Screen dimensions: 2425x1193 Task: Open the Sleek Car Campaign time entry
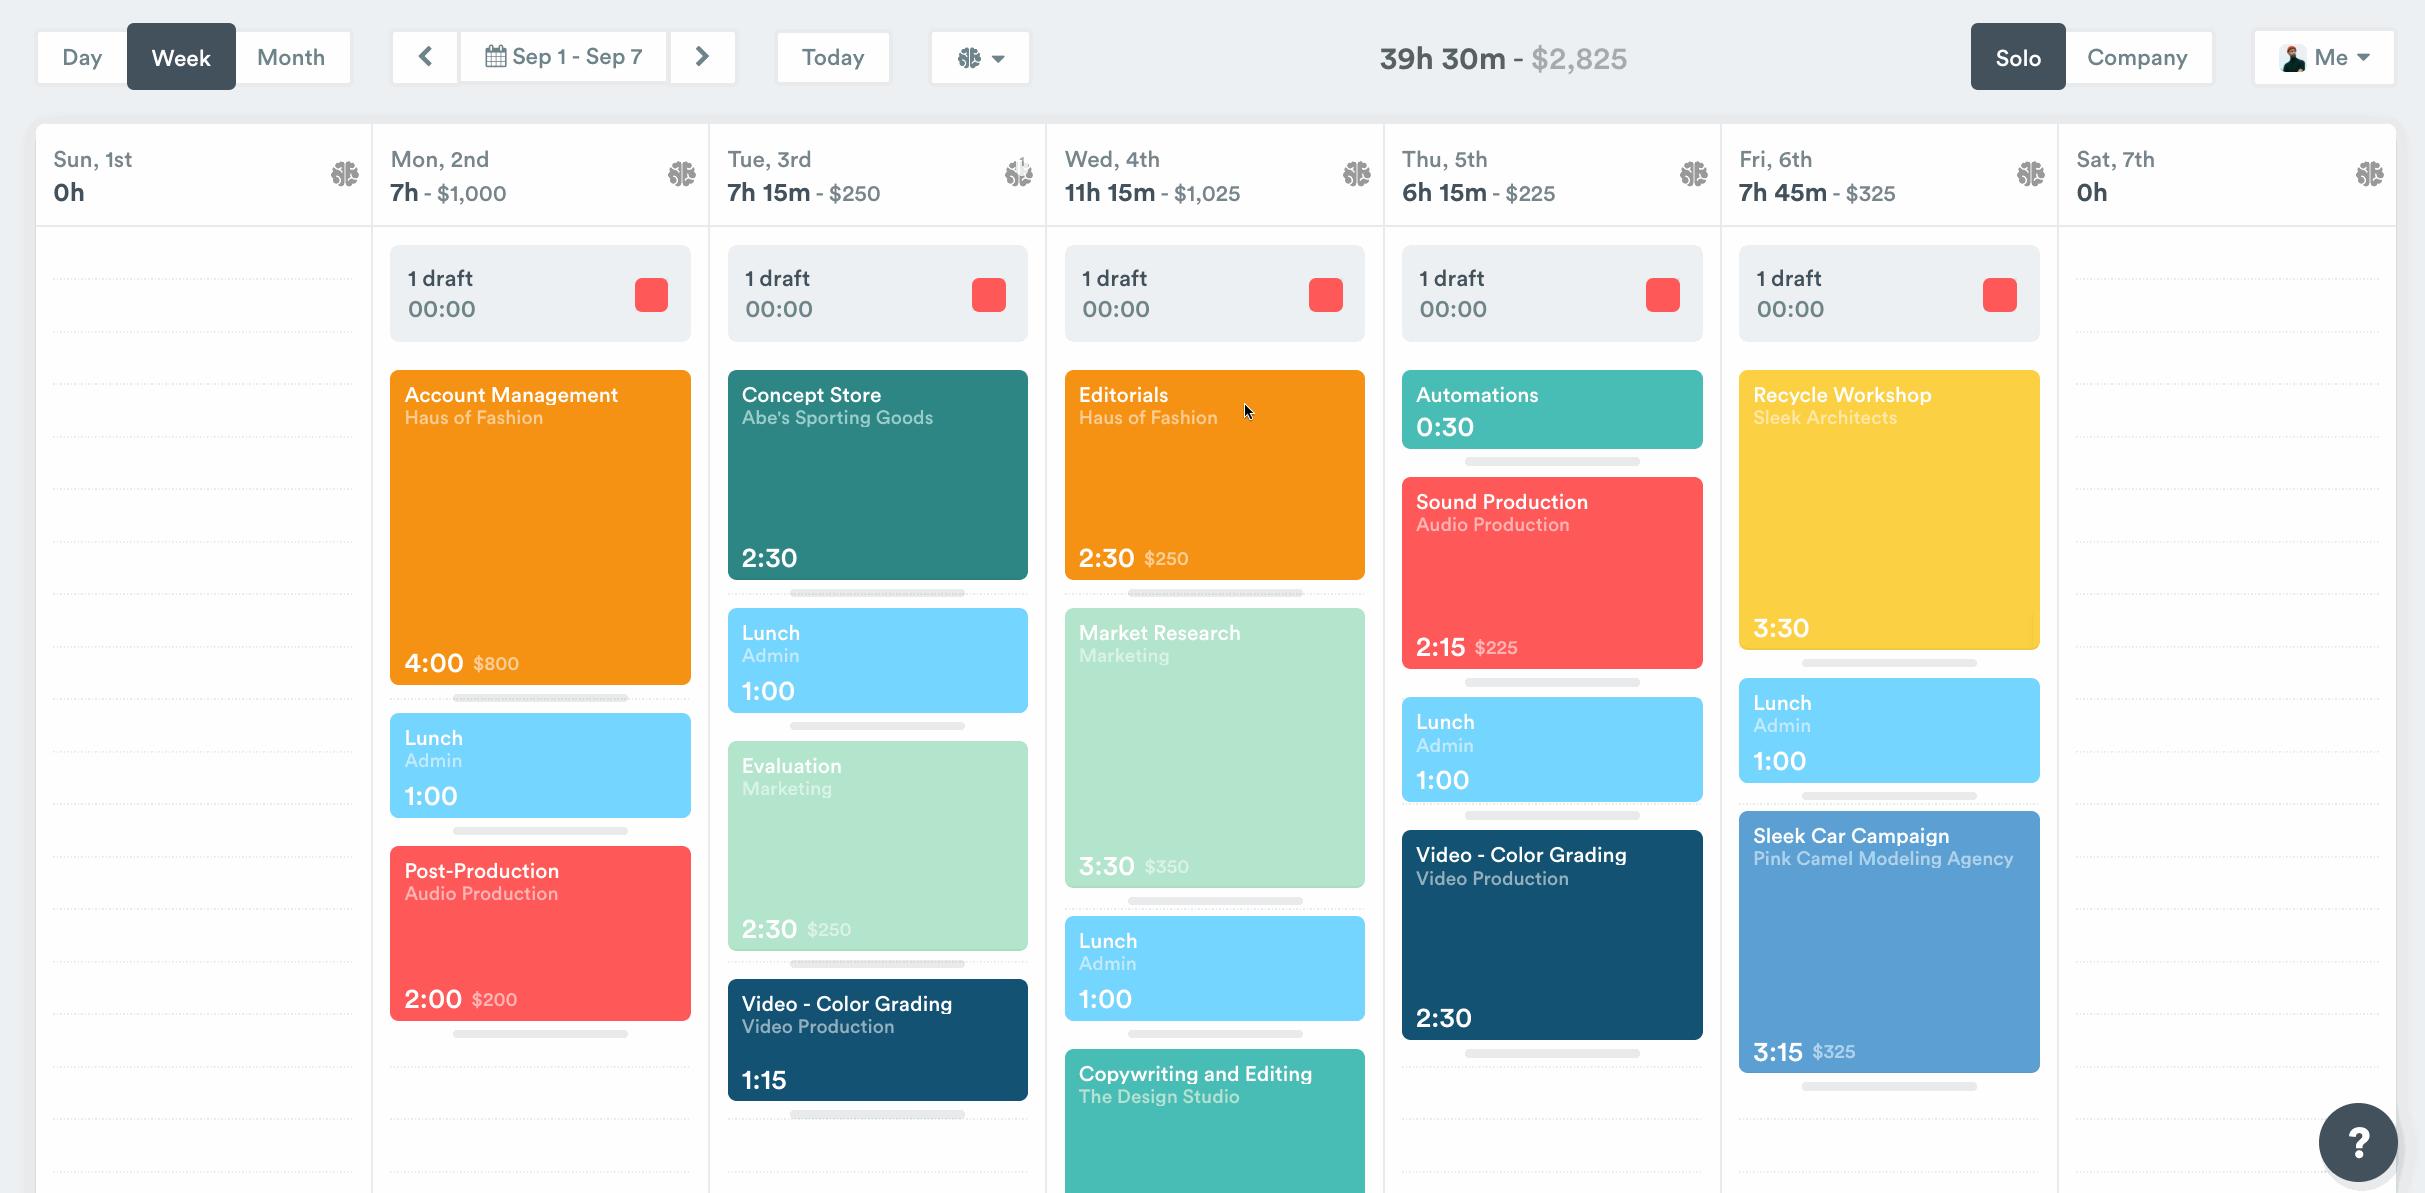(1888, 941)
